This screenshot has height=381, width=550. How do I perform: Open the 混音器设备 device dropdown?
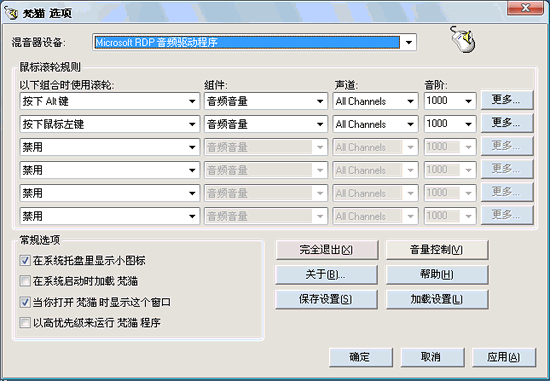[x=255, y=42]
